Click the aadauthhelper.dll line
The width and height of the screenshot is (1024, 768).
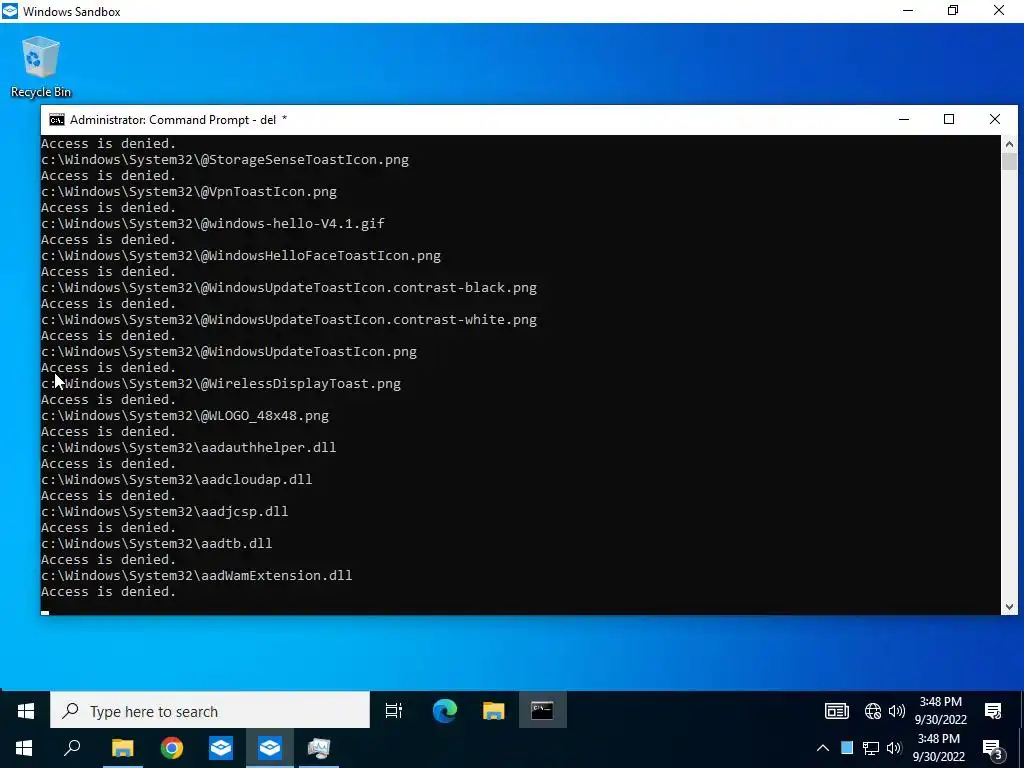[189, 447]
